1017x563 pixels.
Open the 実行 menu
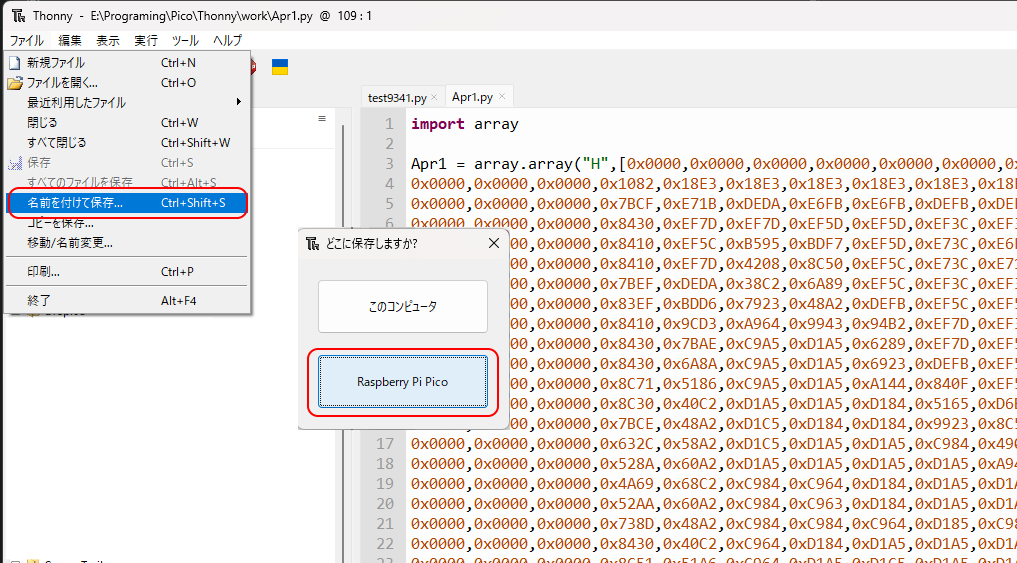click(x=146, y=40)
